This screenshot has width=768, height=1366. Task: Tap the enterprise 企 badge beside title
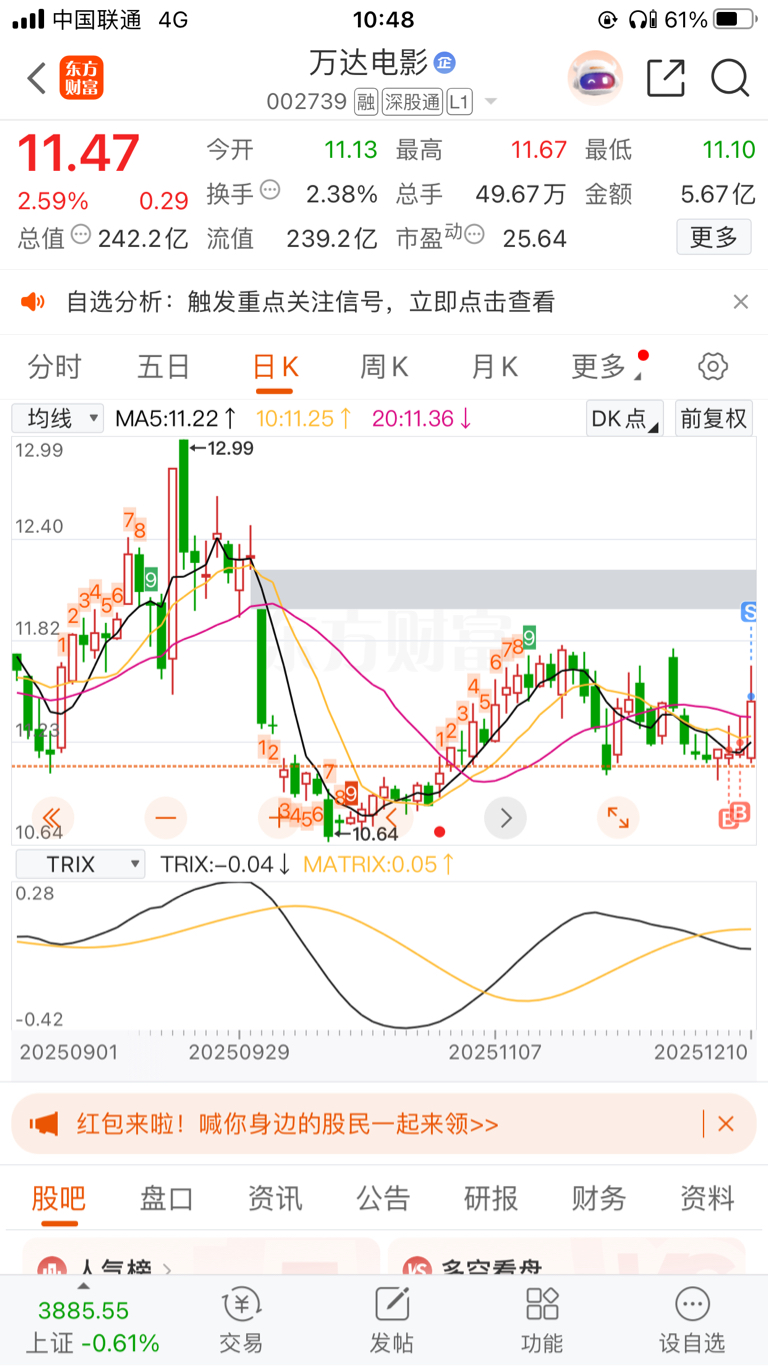coord(445,62)
